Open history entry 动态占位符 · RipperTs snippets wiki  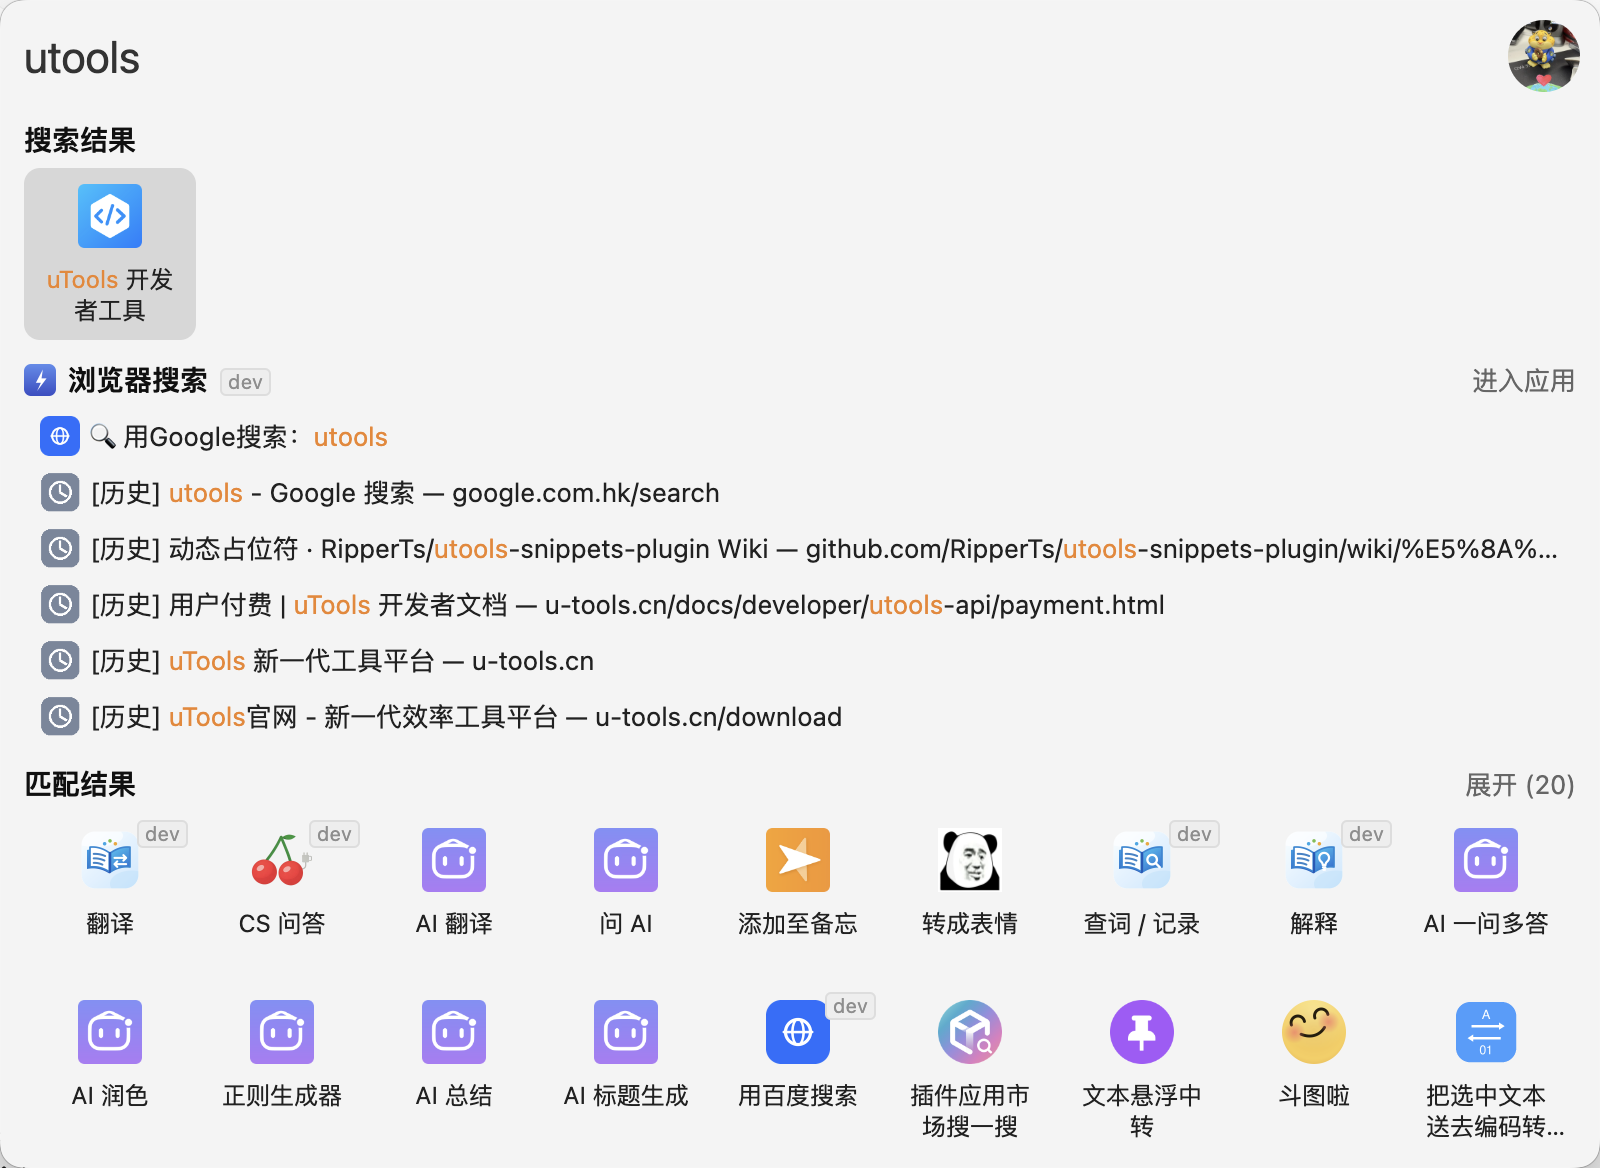click(x=800, y=548)
